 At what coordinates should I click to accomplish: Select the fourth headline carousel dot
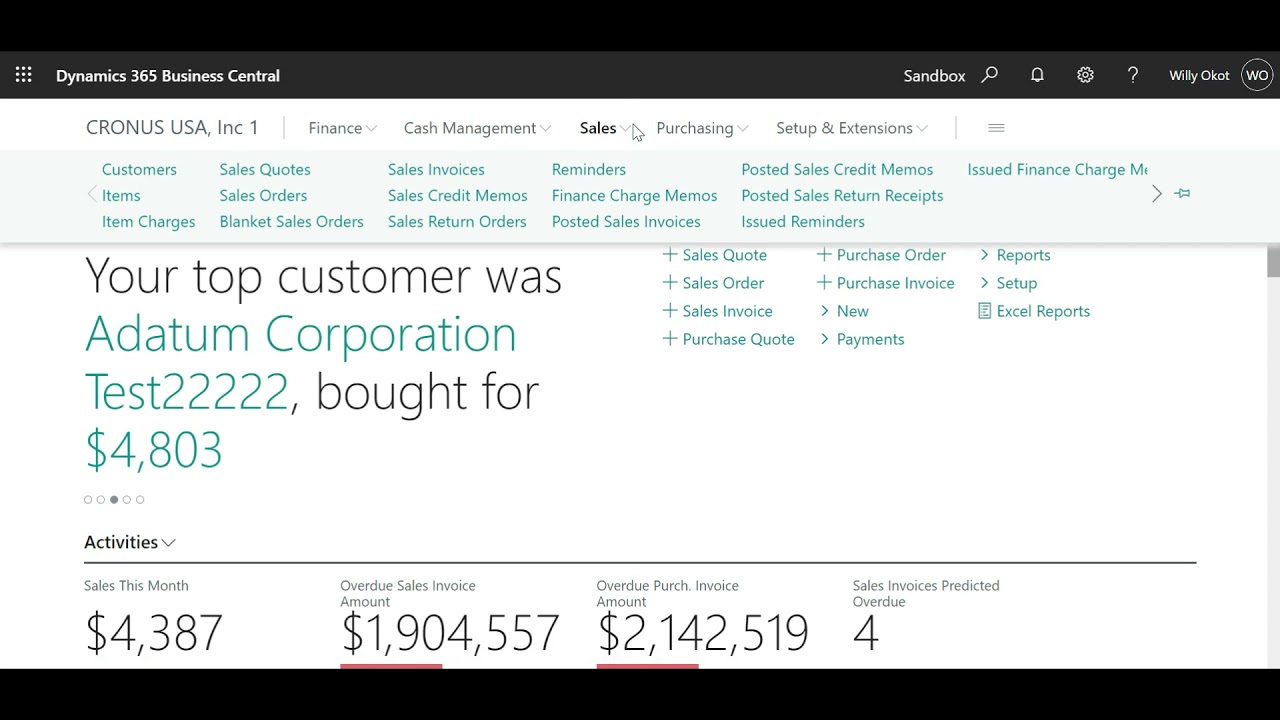click(127, 499)
